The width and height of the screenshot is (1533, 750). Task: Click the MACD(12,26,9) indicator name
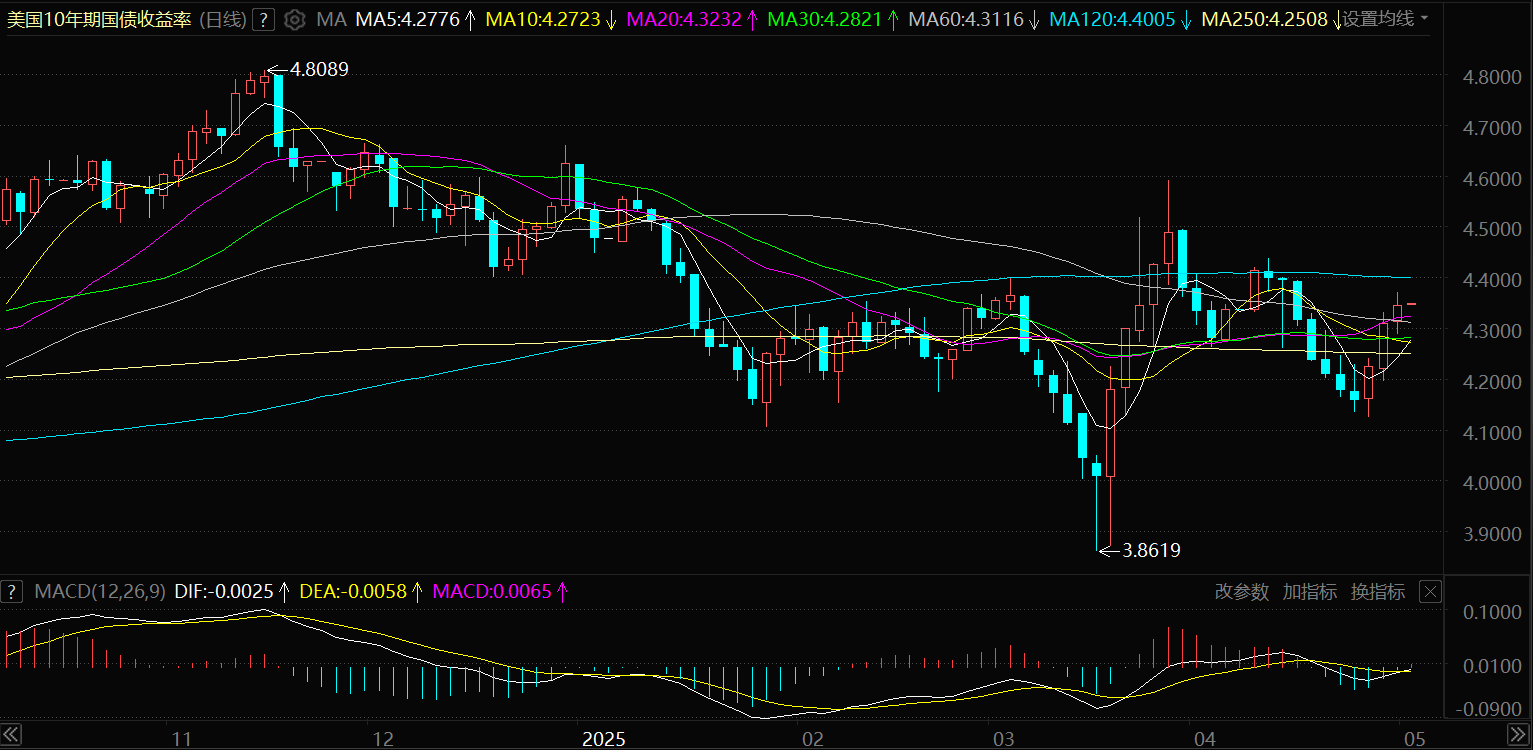click(100, 591)
